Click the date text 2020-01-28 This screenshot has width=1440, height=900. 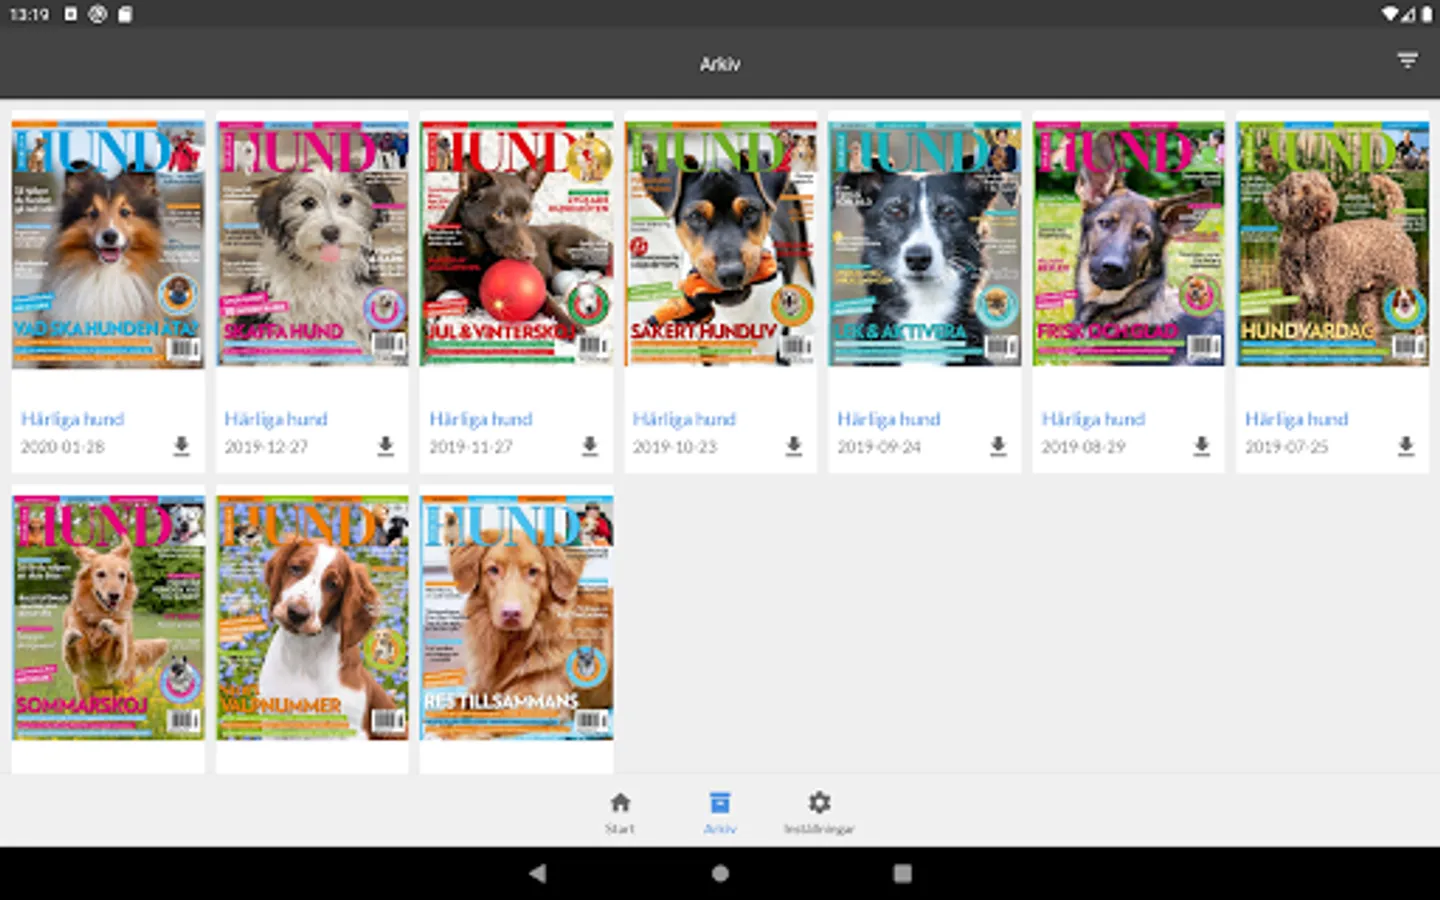[62, 447]
